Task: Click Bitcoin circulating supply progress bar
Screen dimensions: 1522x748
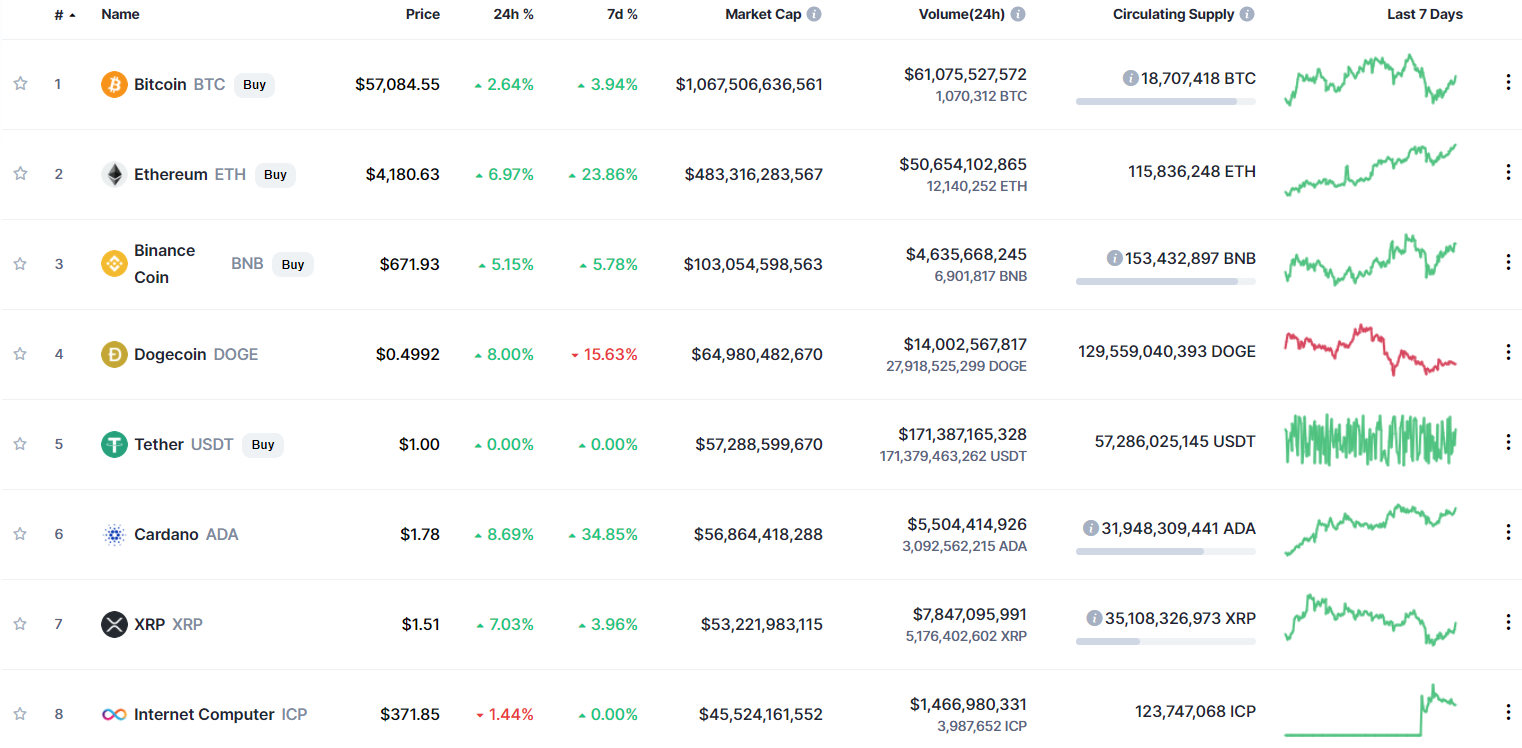Action: 1165,101
